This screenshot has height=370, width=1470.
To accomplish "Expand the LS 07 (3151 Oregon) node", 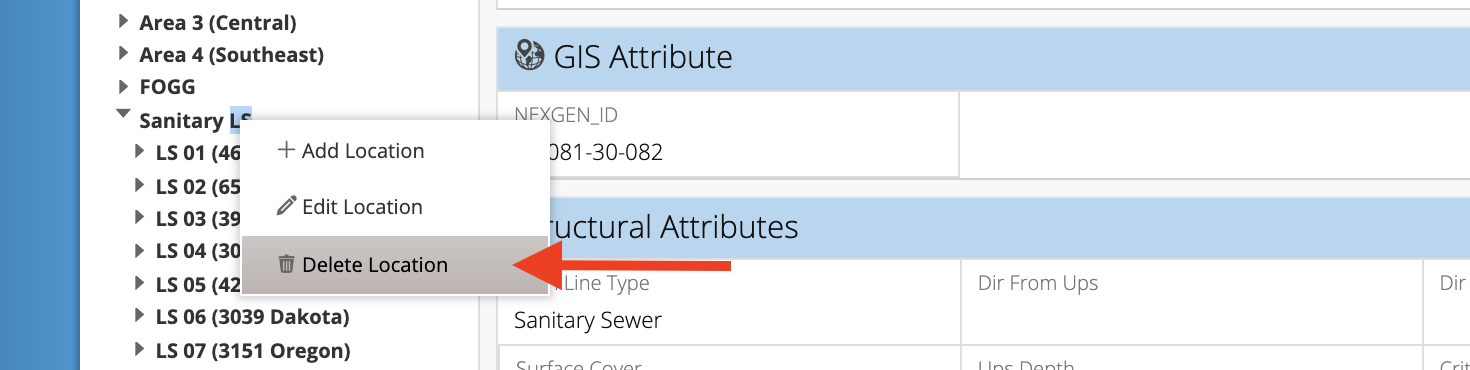I will (x=139, y=349).
